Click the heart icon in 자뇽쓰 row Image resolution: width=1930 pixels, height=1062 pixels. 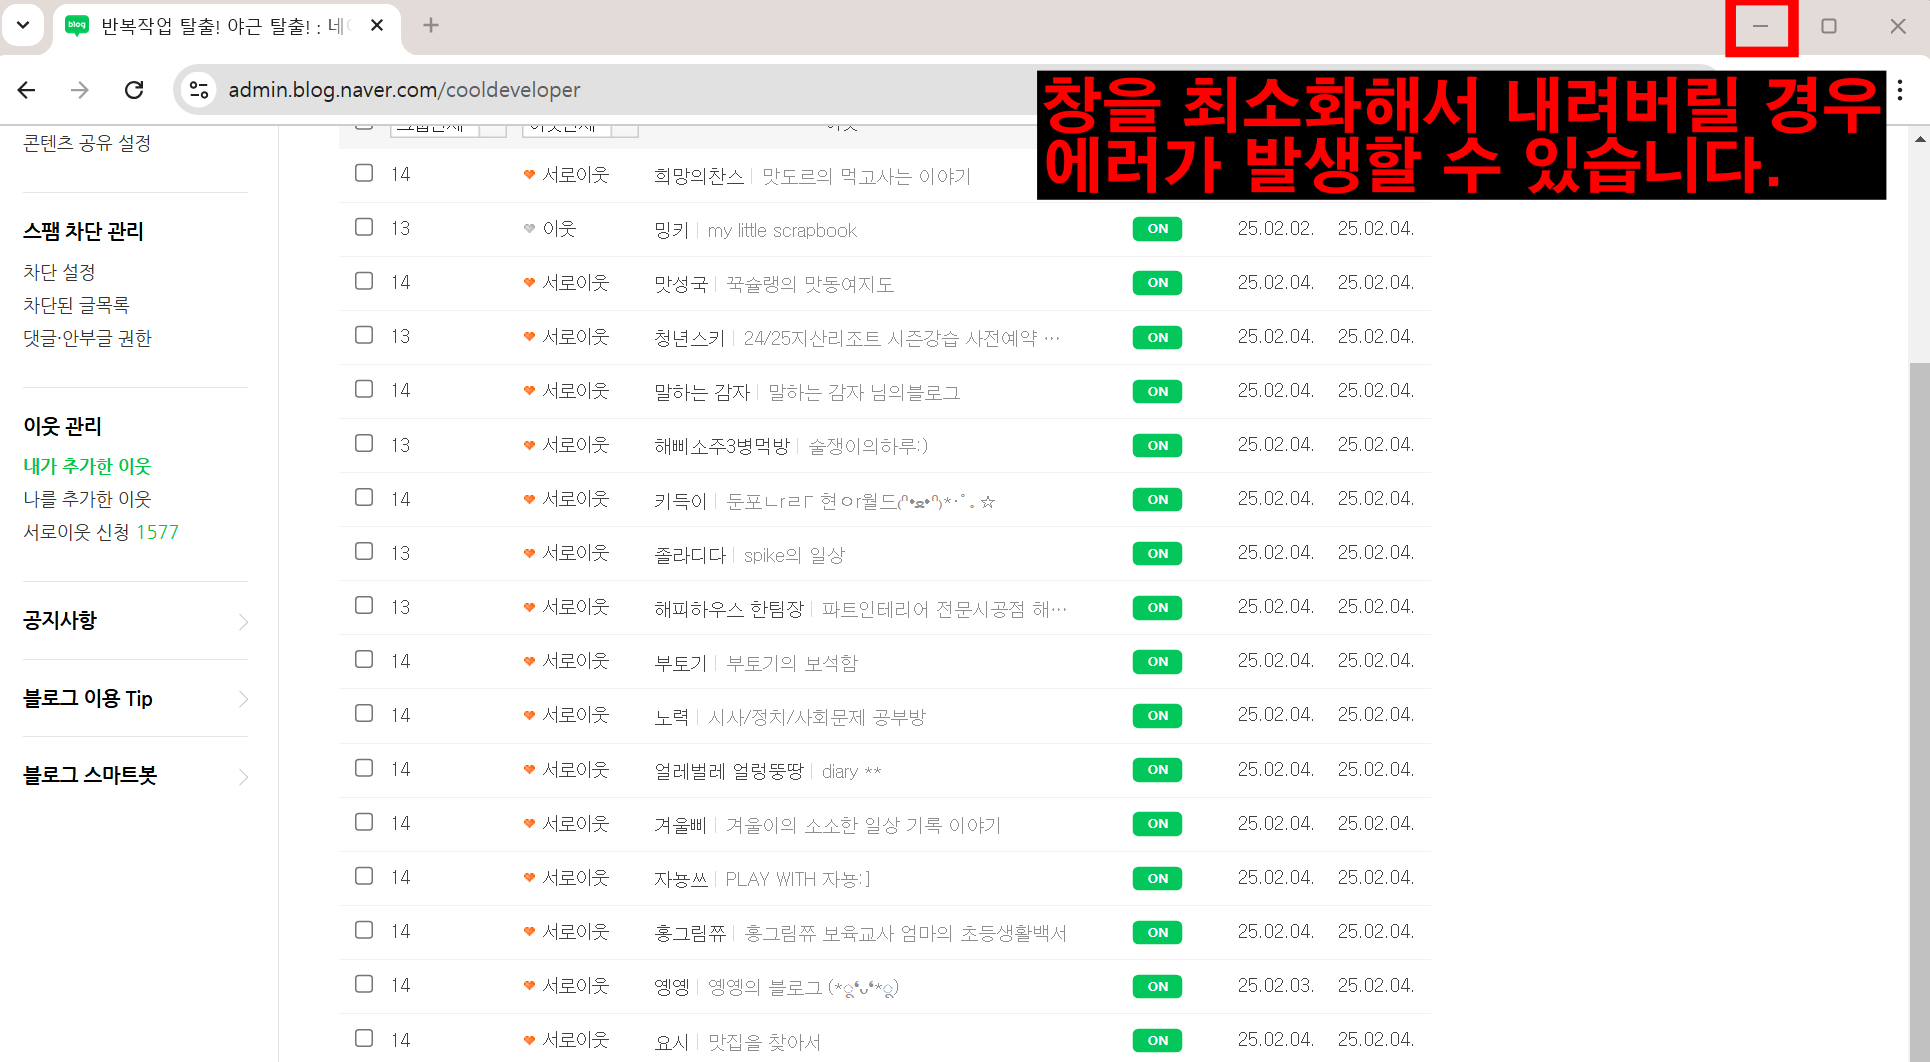coord(529,878)
